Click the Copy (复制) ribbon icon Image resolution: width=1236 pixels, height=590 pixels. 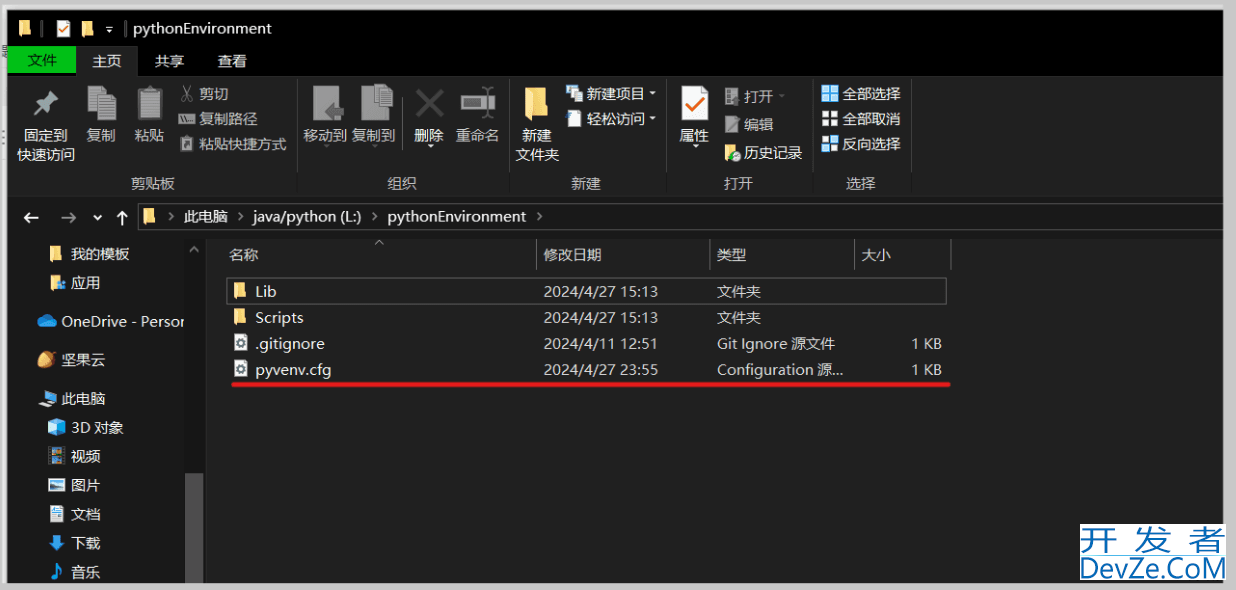pyautogui.click(x=101, y=104)
